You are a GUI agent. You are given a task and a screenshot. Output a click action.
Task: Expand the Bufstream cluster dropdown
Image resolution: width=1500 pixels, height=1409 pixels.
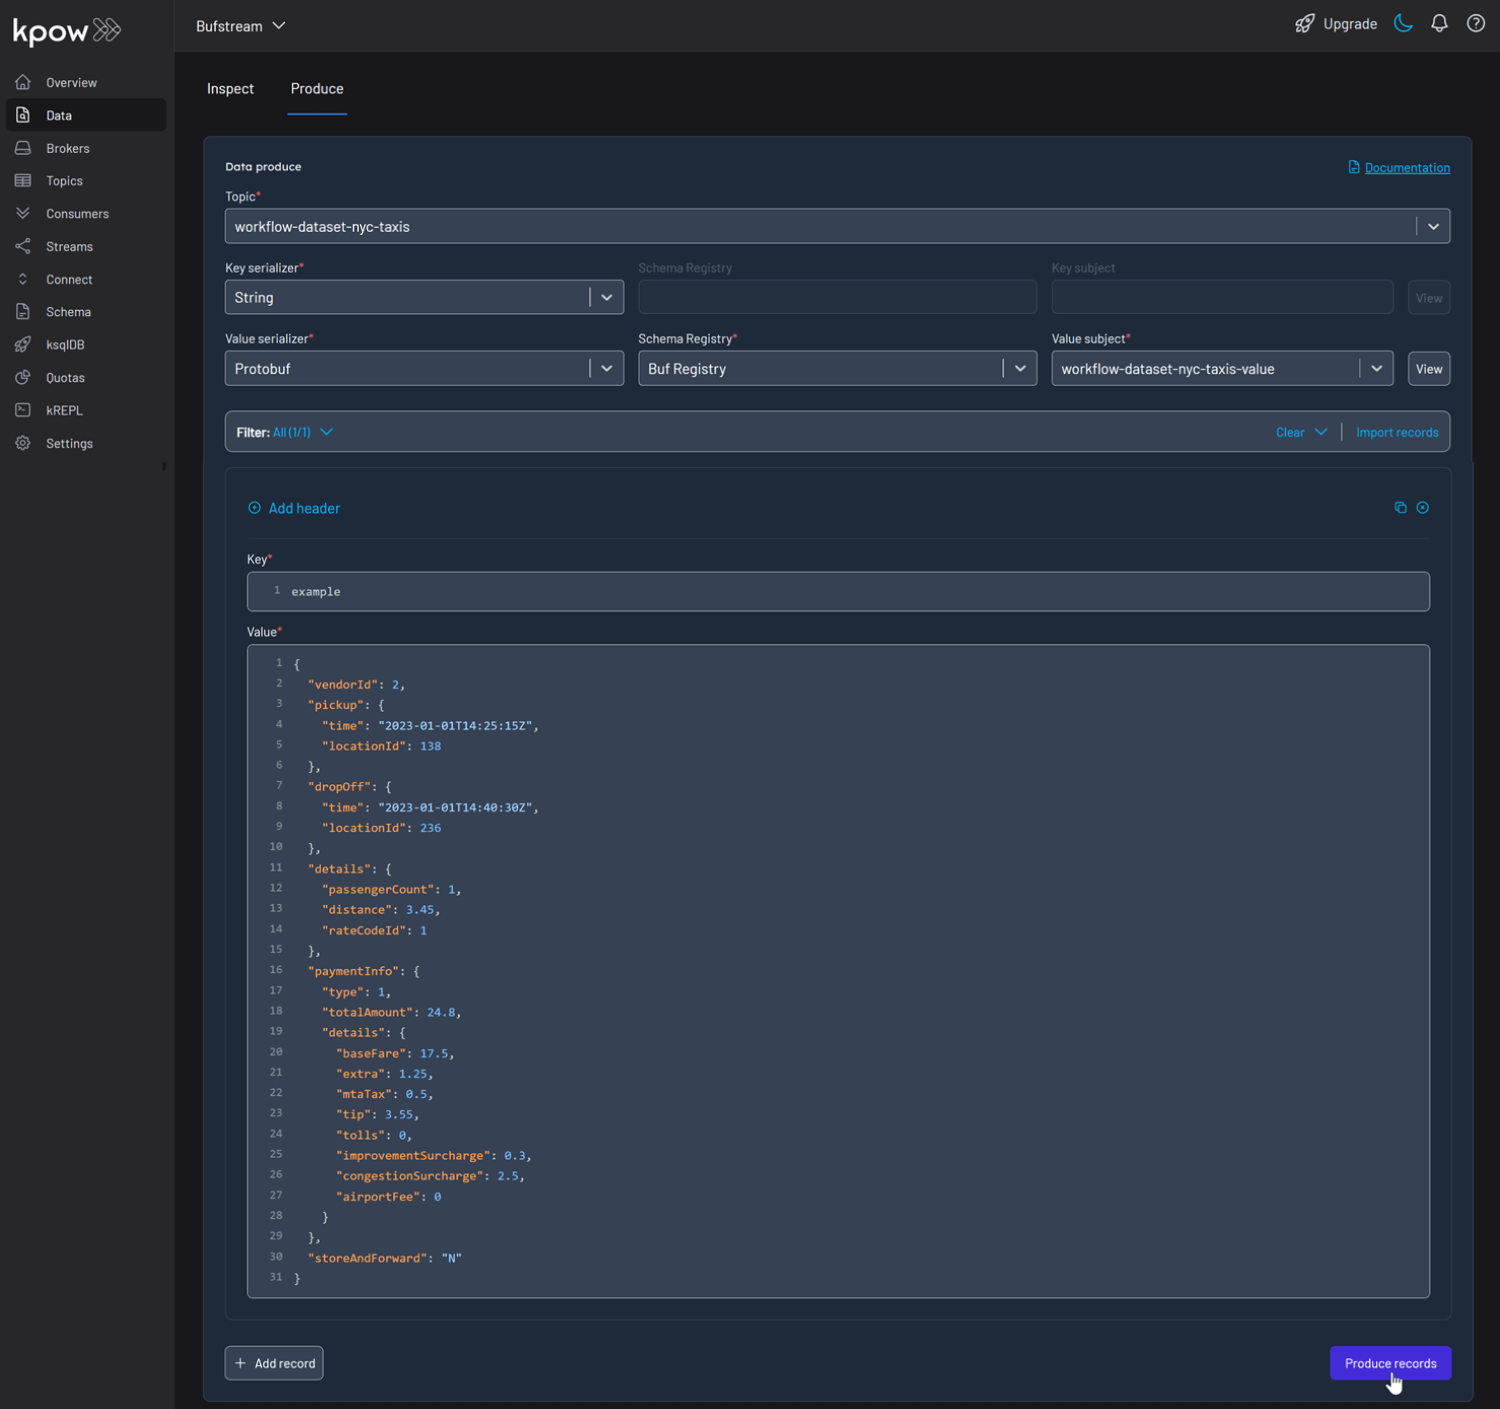pyautogui.click(x=241, y=26)
